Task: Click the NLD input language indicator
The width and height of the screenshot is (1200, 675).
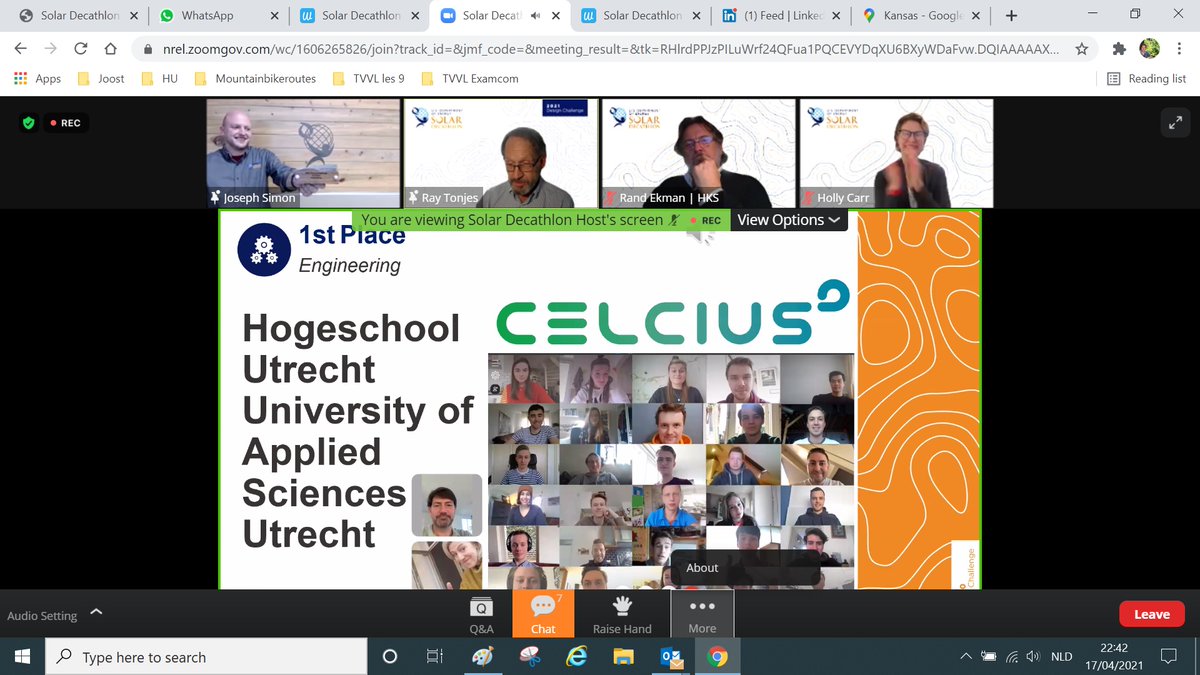Action: 1062,657
